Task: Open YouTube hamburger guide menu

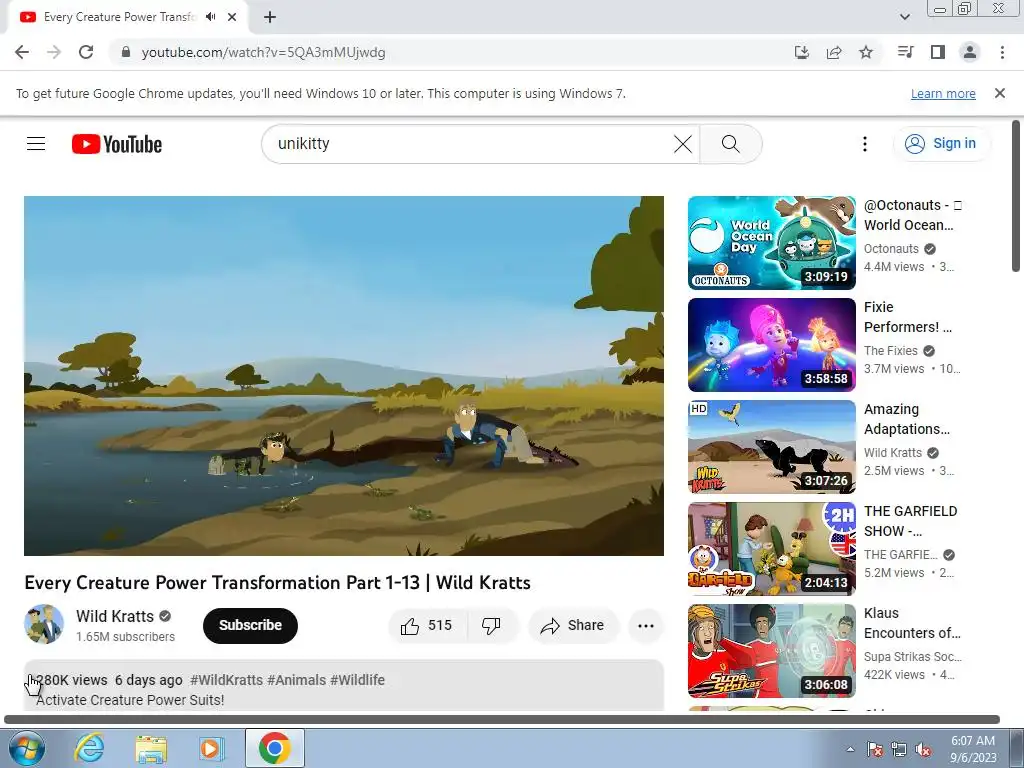Action: [x=36, y=144]
